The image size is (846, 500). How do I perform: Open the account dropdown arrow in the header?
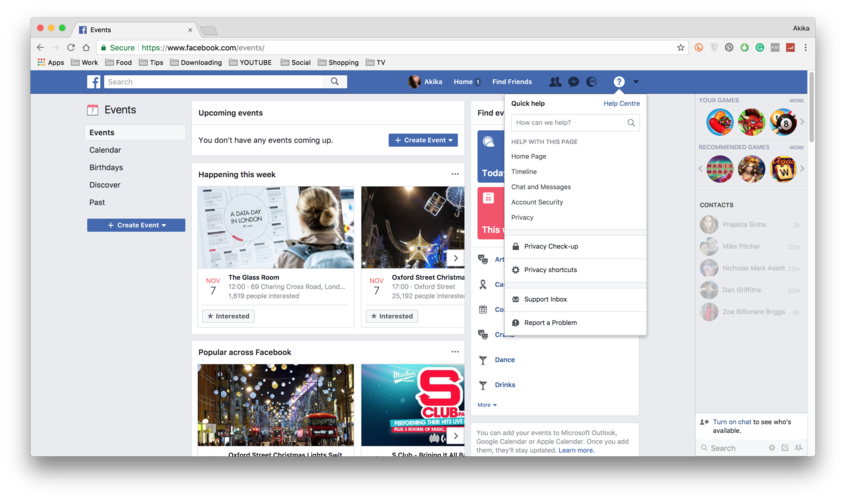636,81
